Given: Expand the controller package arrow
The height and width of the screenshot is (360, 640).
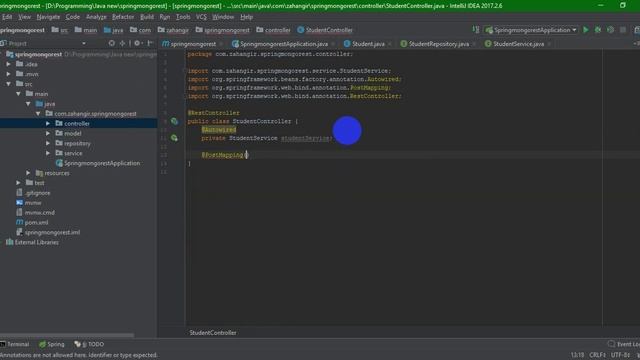Looking at the screenshot, I should click(48, 123).
